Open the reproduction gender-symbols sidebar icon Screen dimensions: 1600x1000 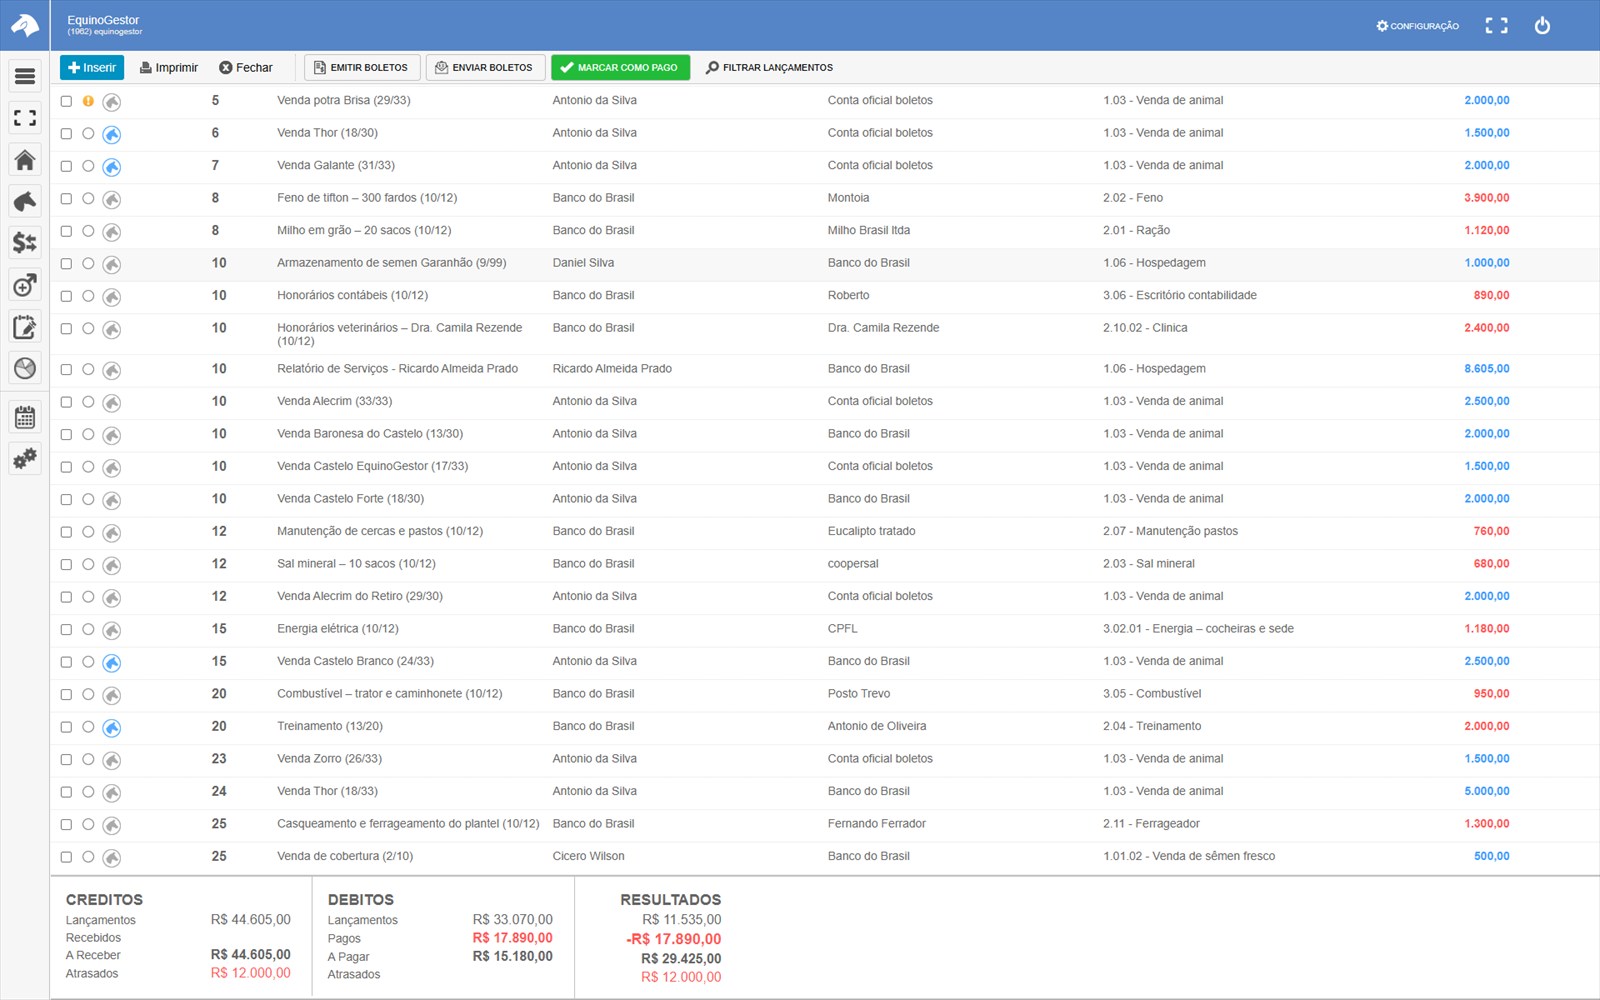pos(25,285)
